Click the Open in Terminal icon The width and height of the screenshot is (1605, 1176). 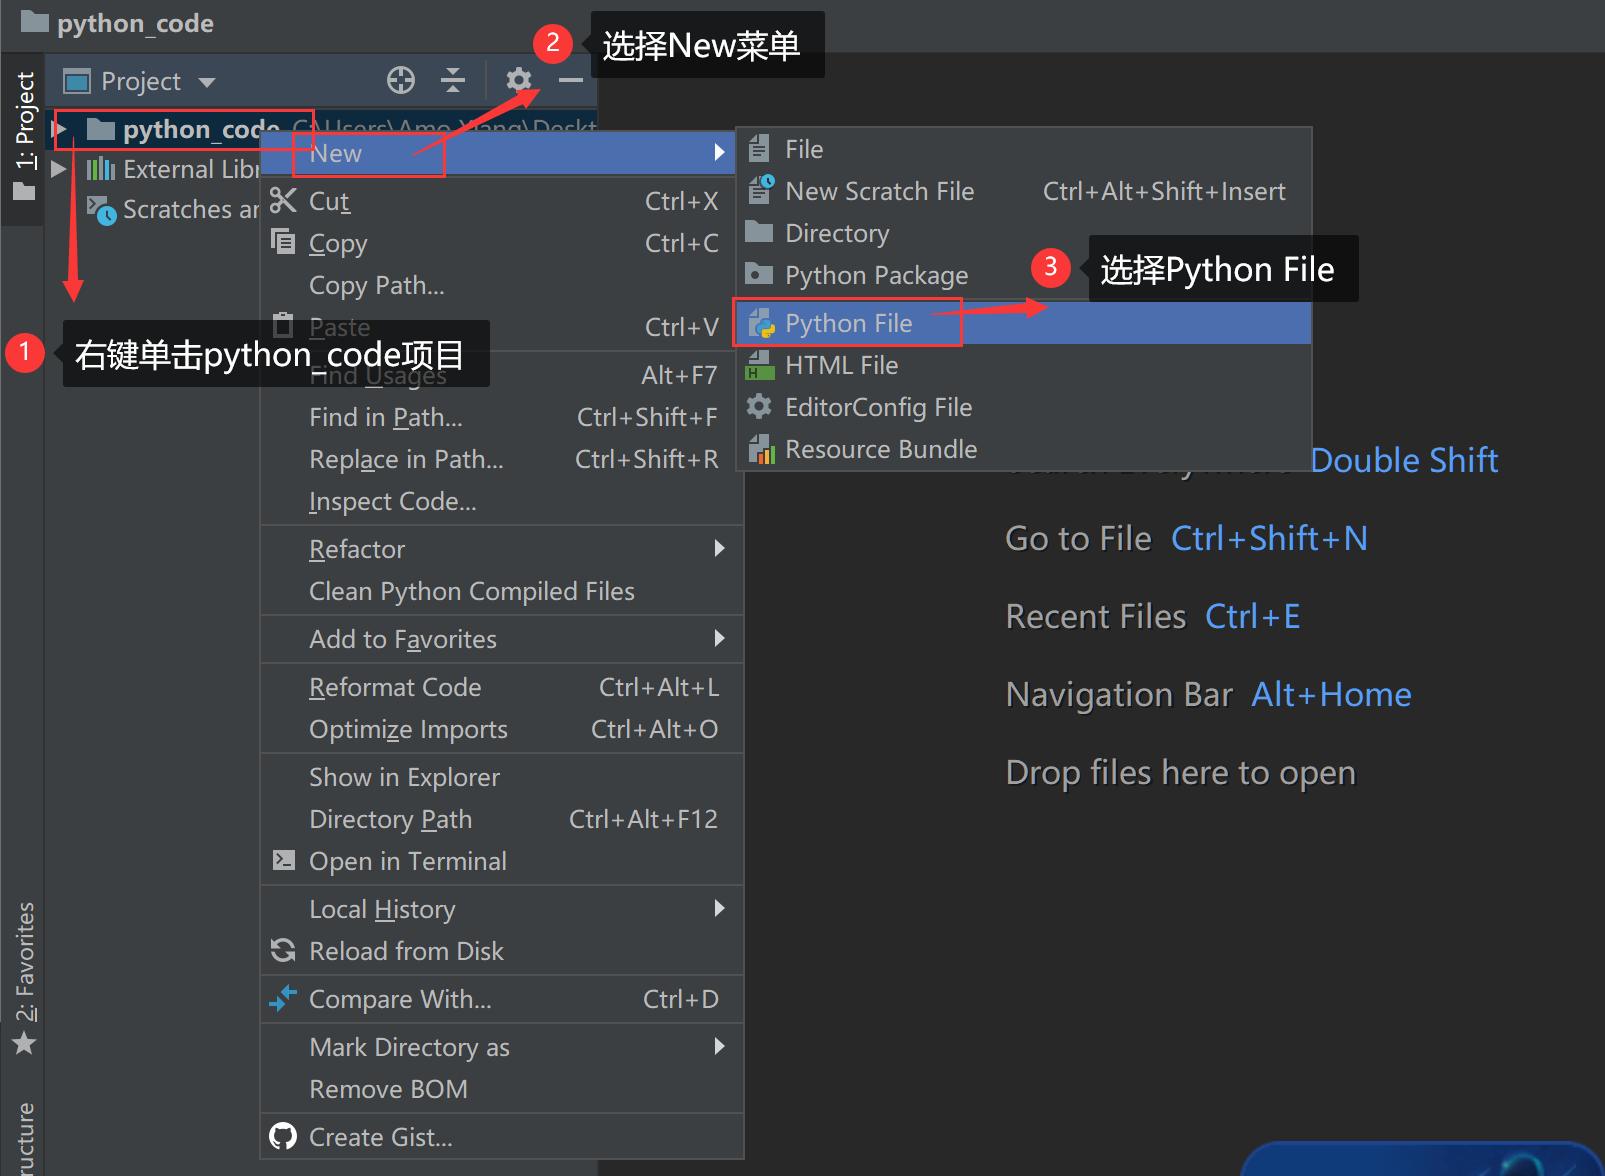point(284,860)
